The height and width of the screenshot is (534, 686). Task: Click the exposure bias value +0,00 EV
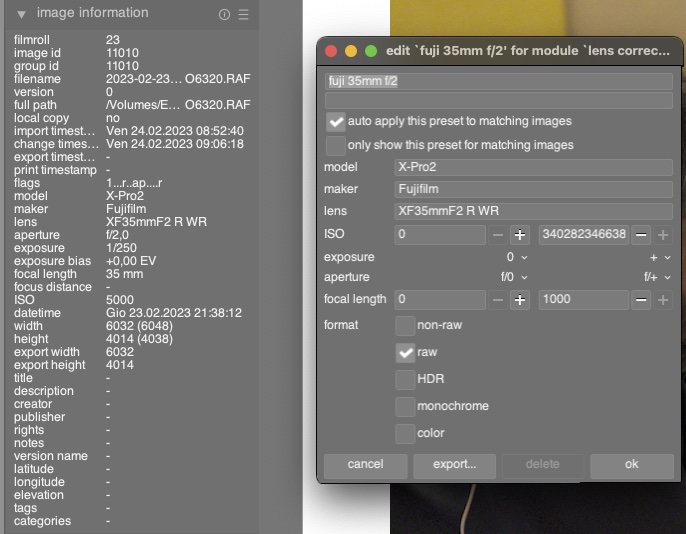[131, 261]
